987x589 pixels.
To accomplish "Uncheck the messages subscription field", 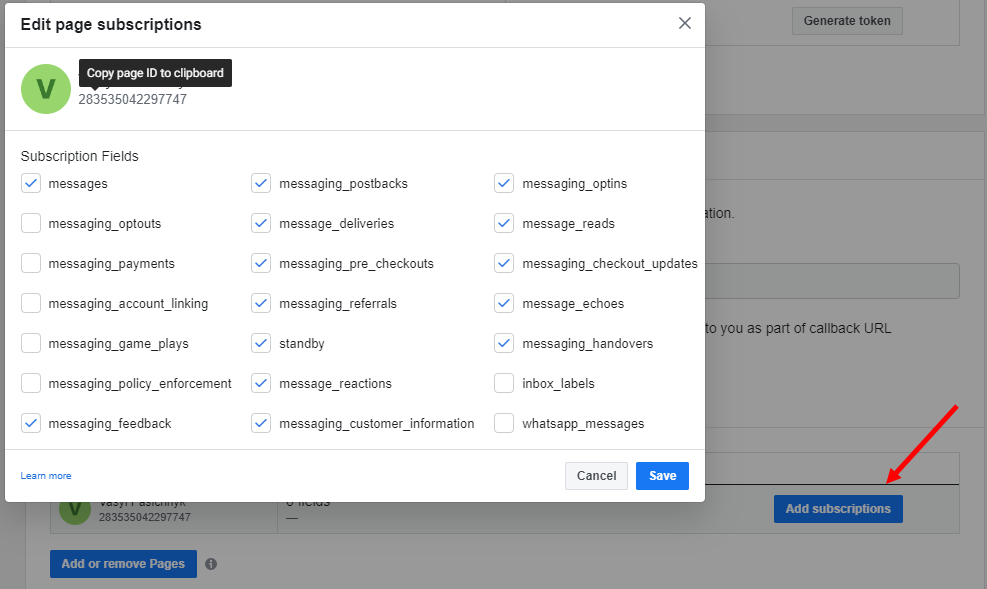I will tap(31, 183).
